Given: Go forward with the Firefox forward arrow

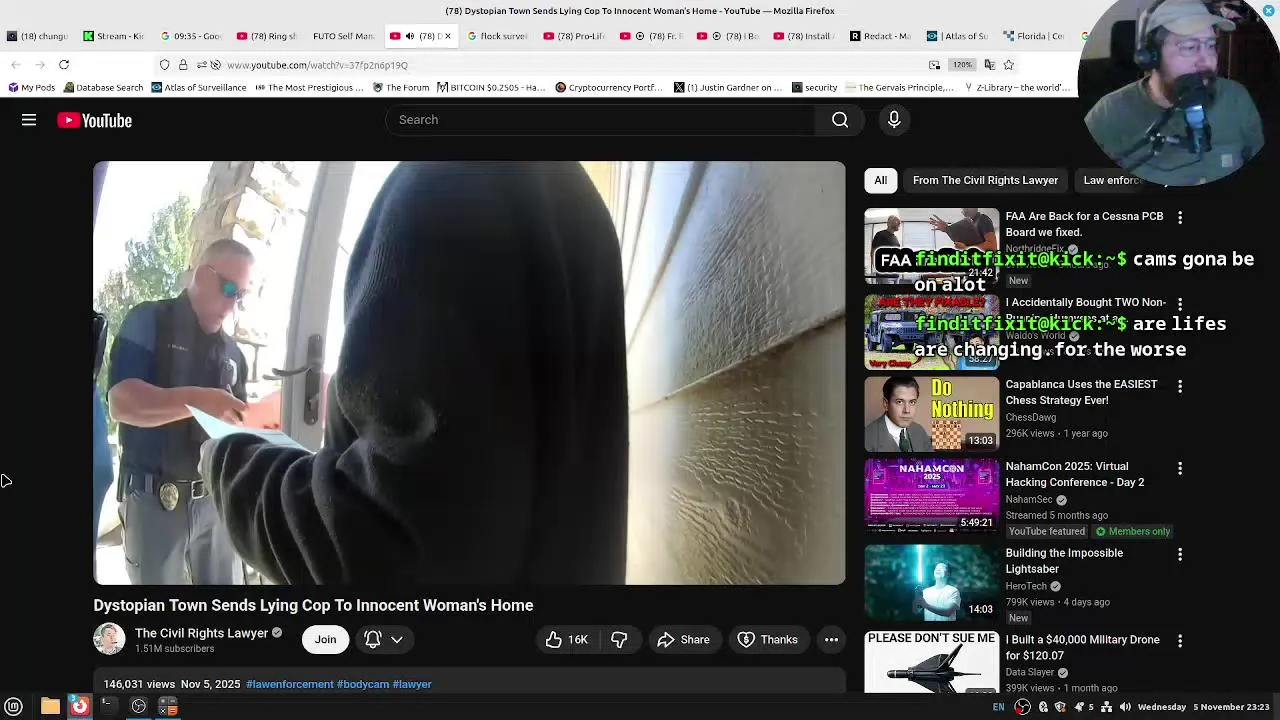Looking at the screenshot, I should (40, 65).
